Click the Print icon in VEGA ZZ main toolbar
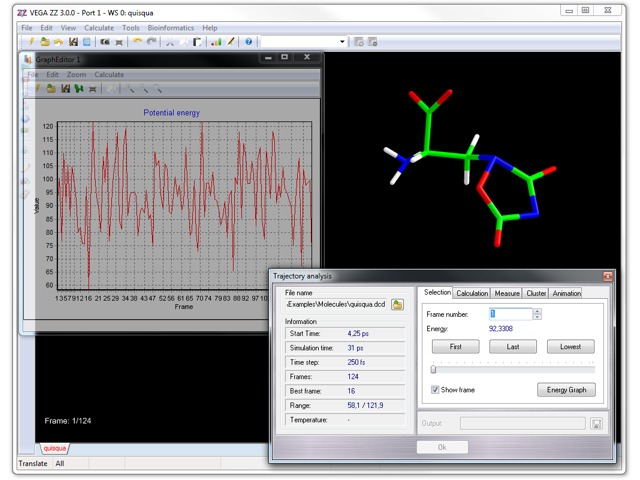 click(119, 42)
